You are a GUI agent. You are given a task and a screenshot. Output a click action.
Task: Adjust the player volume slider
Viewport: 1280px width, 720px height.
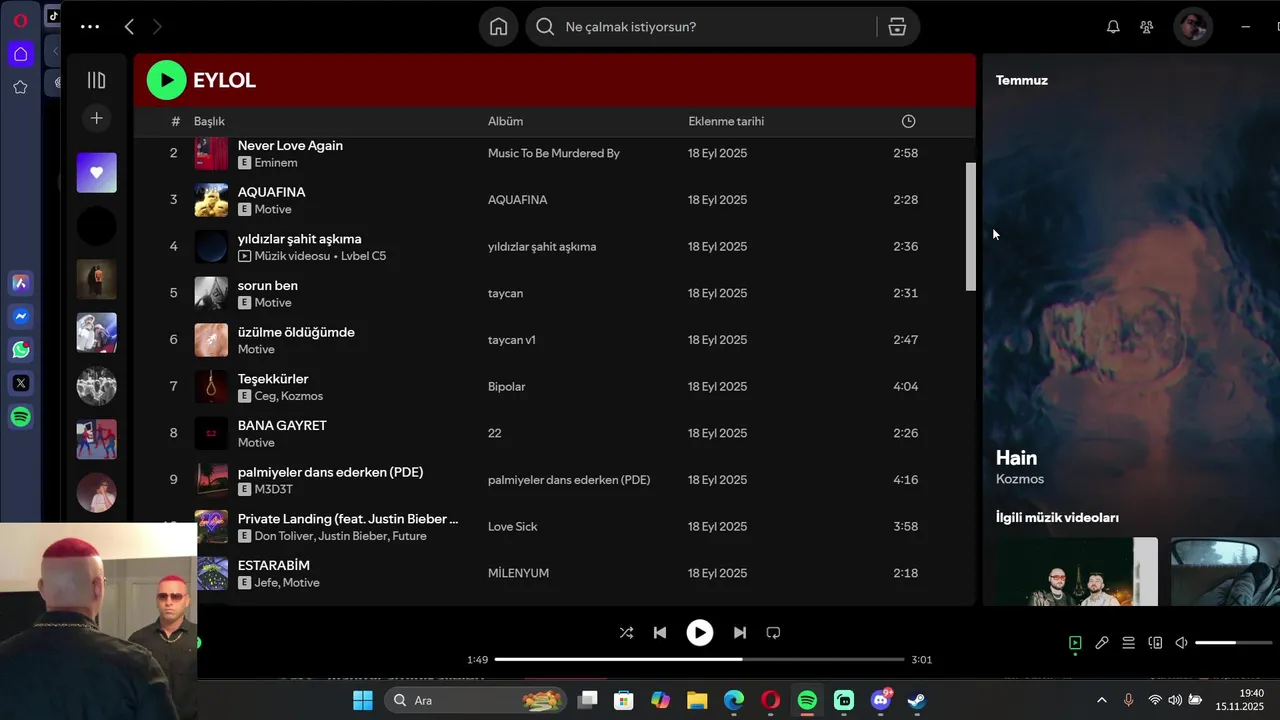[x=1233, y=643]
